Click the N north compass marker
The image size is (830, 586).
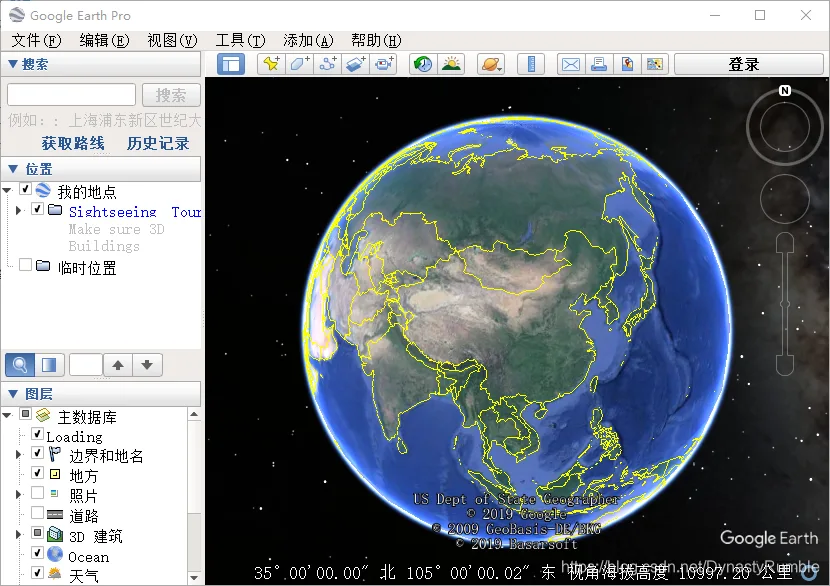tap(784, 91)
